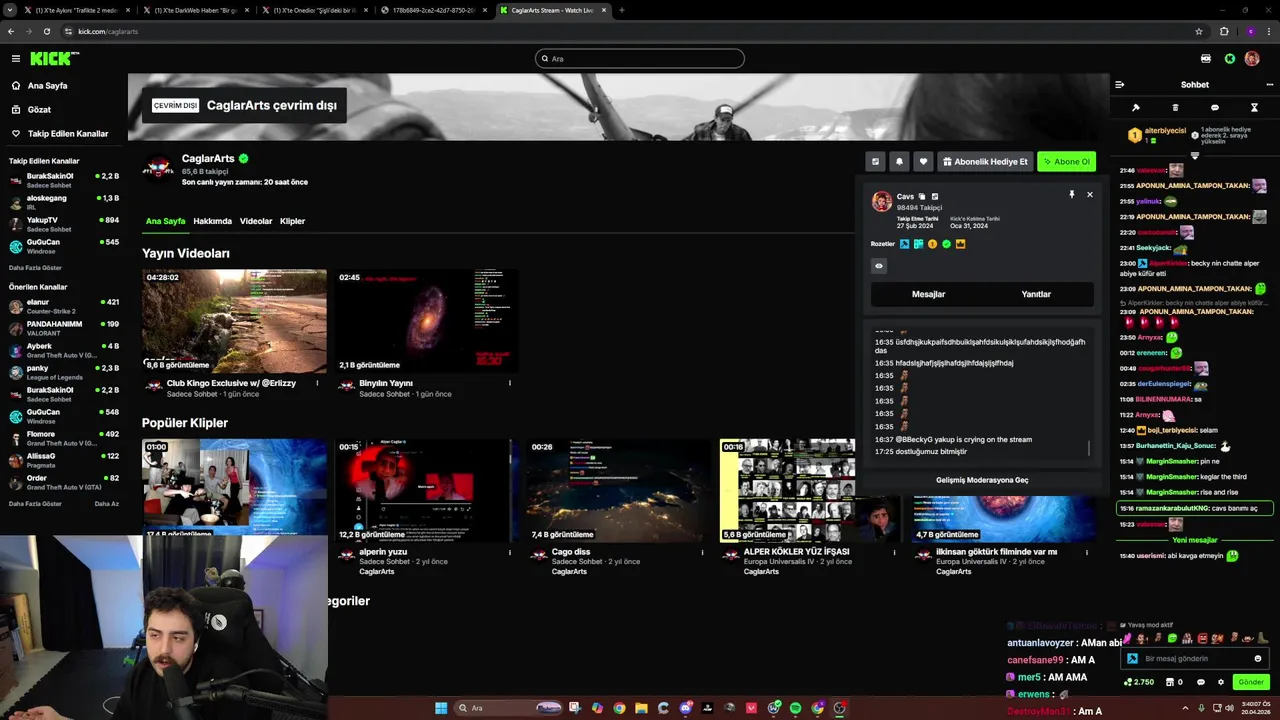
Task: Open the Binyılın Yayını video thumbnail
Action: click(x=426, y=321)
